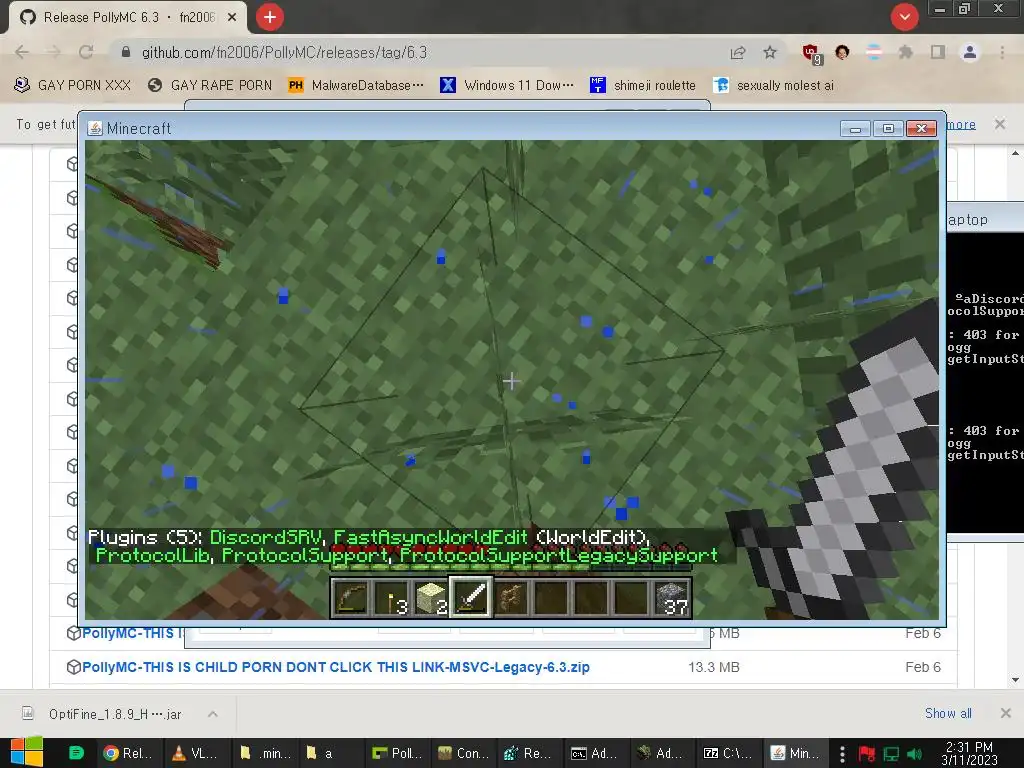Open a new browser tab with the plus button
The height and width of the screenshot is (768, 1024).
coord(270,17)
